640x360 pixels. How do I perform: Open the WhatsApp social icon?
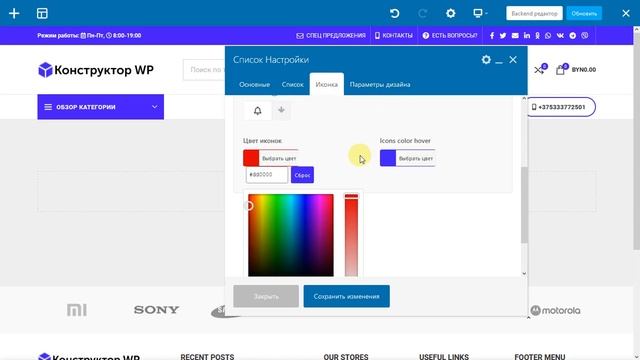(x=548, y=36)
